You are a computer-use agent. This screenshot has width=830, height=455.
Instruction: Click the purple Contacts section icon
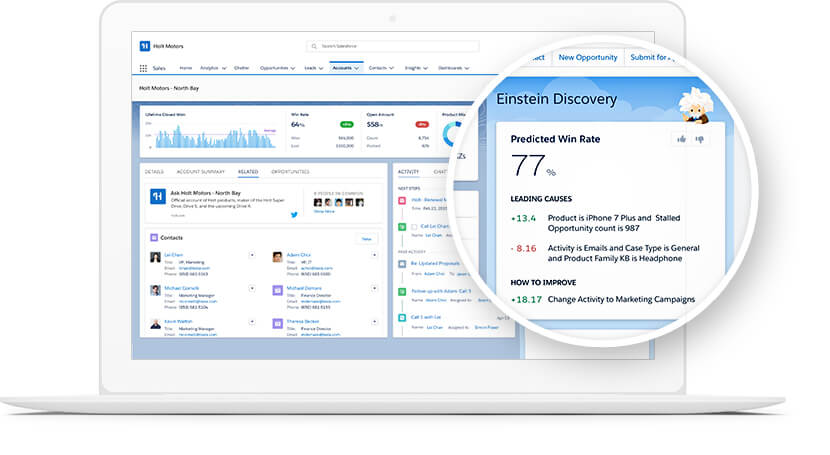coord(154,238)
